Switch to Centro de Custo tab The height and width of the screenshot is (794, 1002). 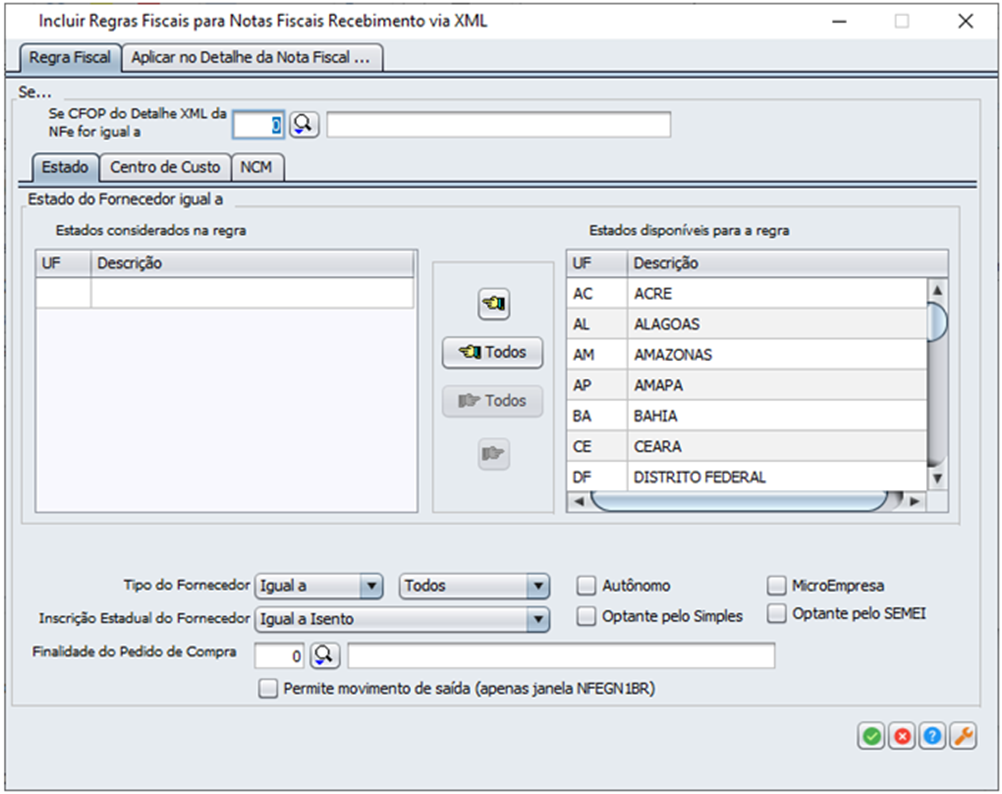point(165,167)
